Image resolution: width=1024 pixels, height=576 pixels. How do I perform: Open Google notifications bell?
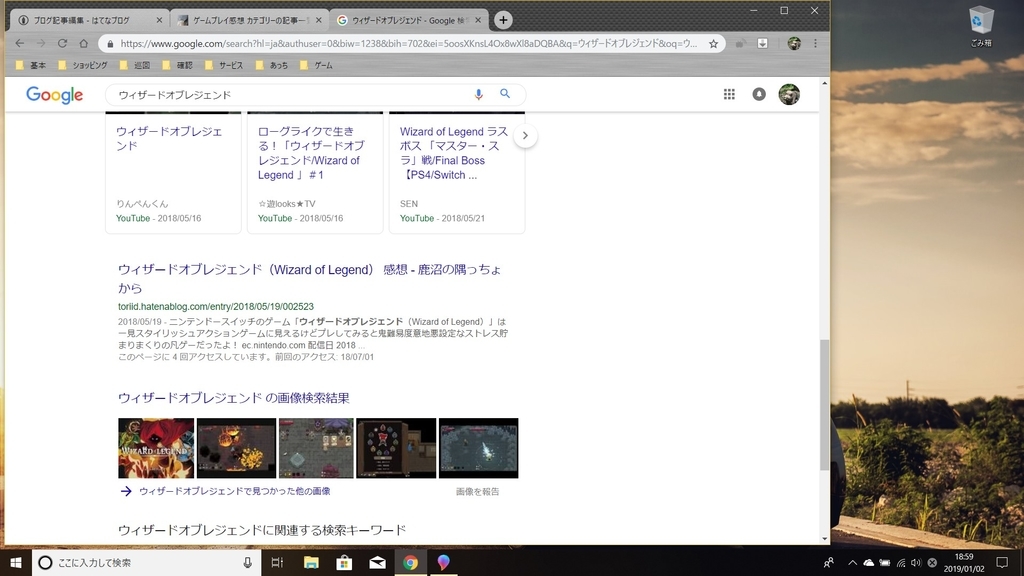(759, 94)
